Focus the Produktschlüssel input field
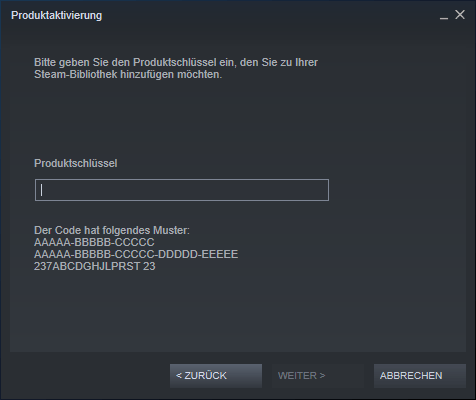Screen dimensions: 476x400 (182, 190)
